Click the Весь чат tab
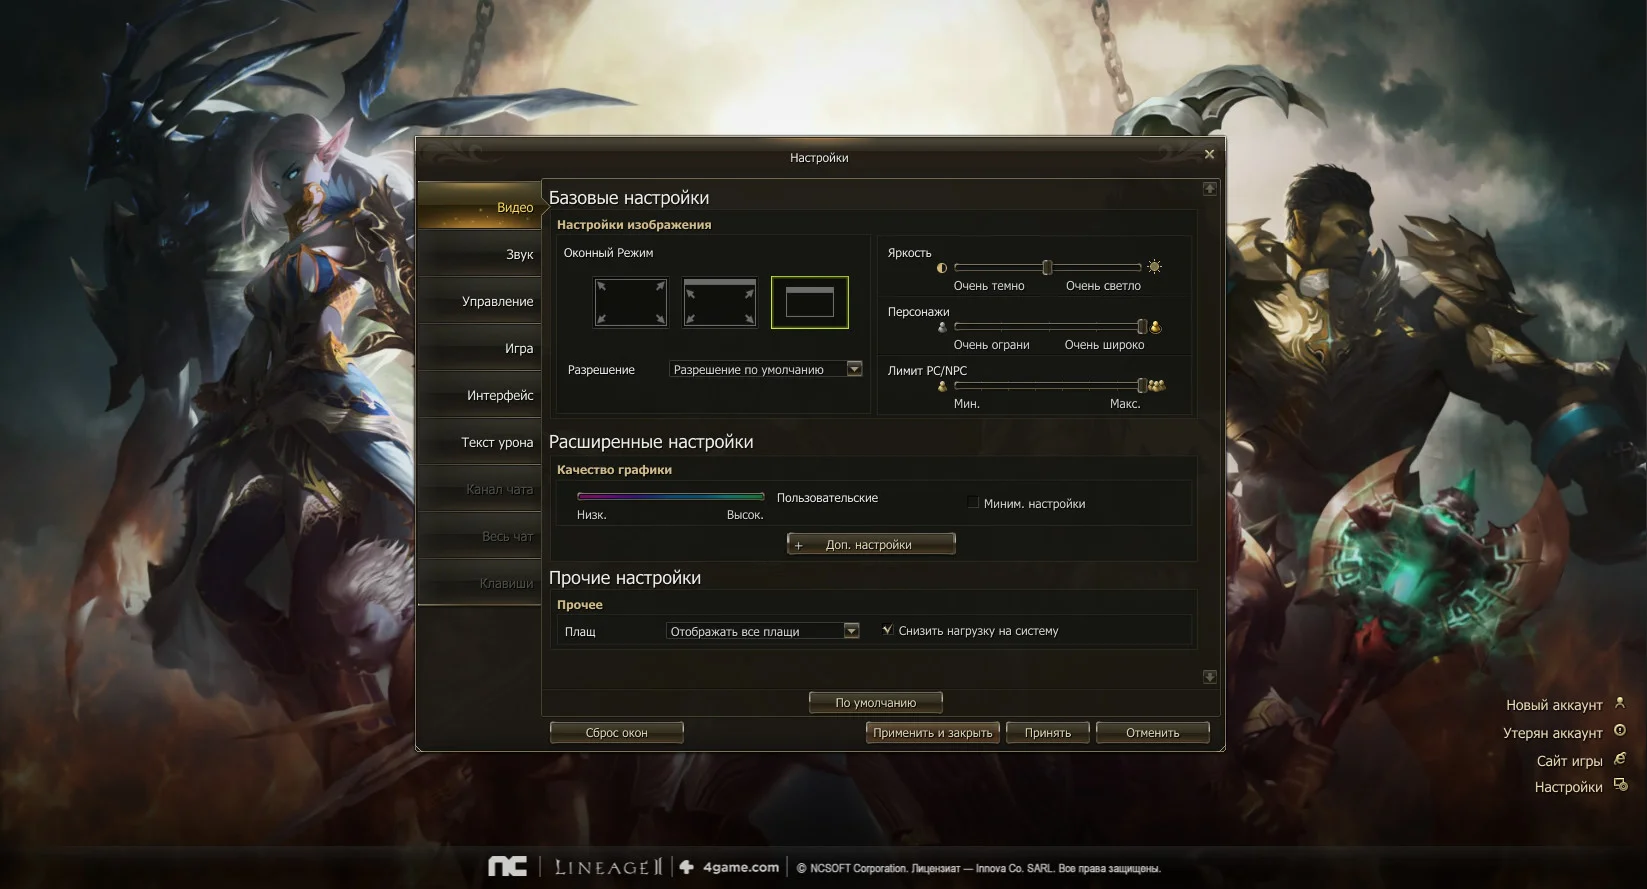 coord(479,536)
